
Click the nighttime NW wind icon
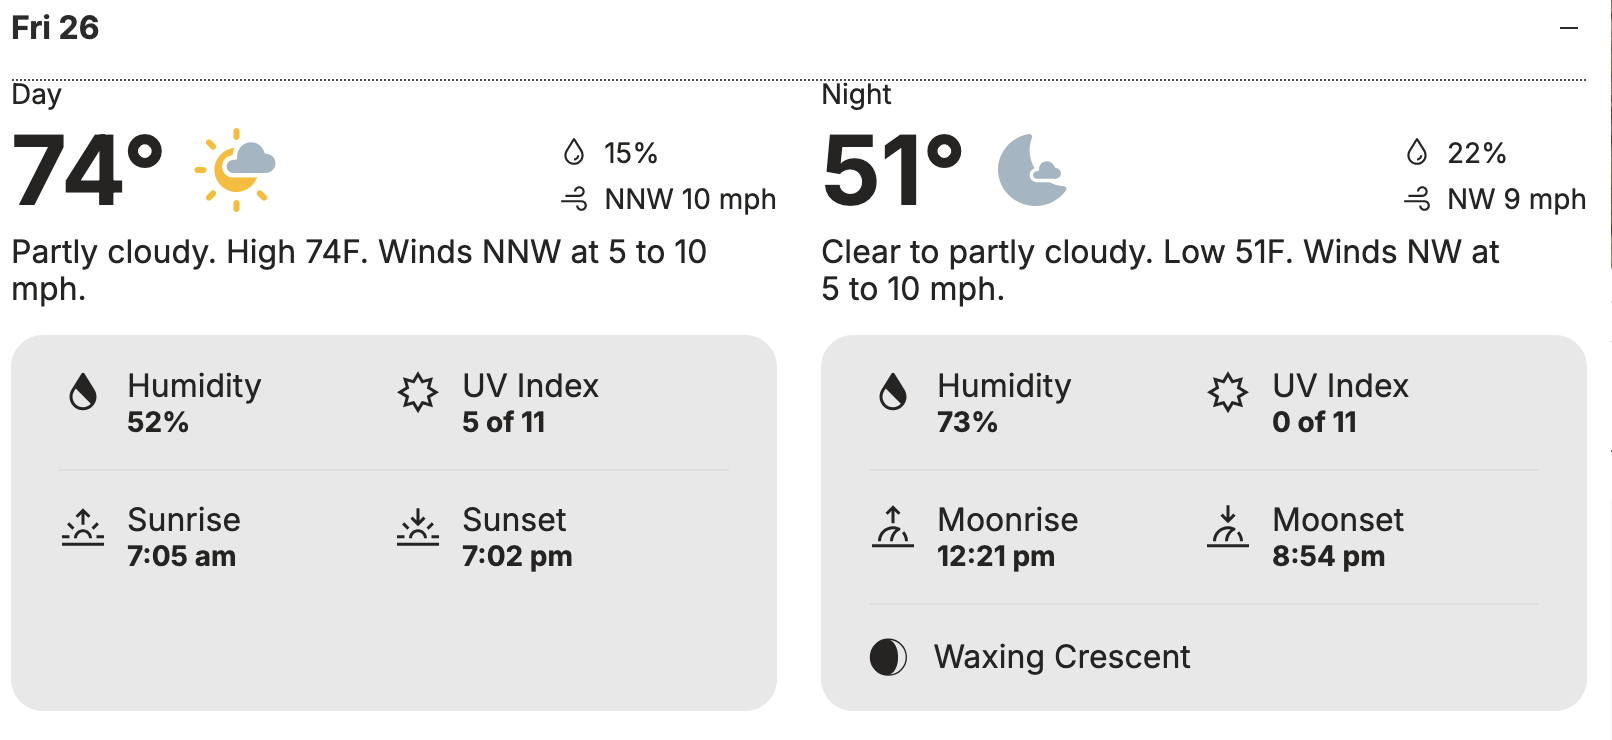1417,199
